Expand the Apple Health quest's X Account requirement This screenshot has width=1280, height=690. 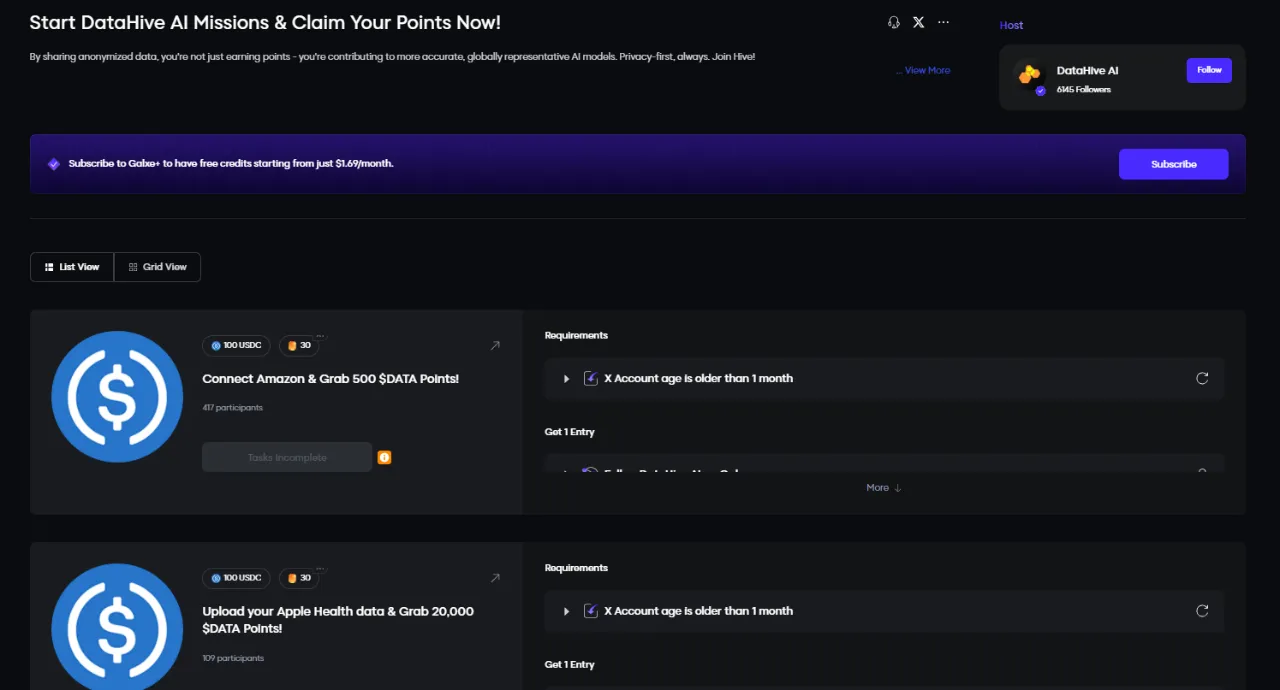(x=566, y=611)
